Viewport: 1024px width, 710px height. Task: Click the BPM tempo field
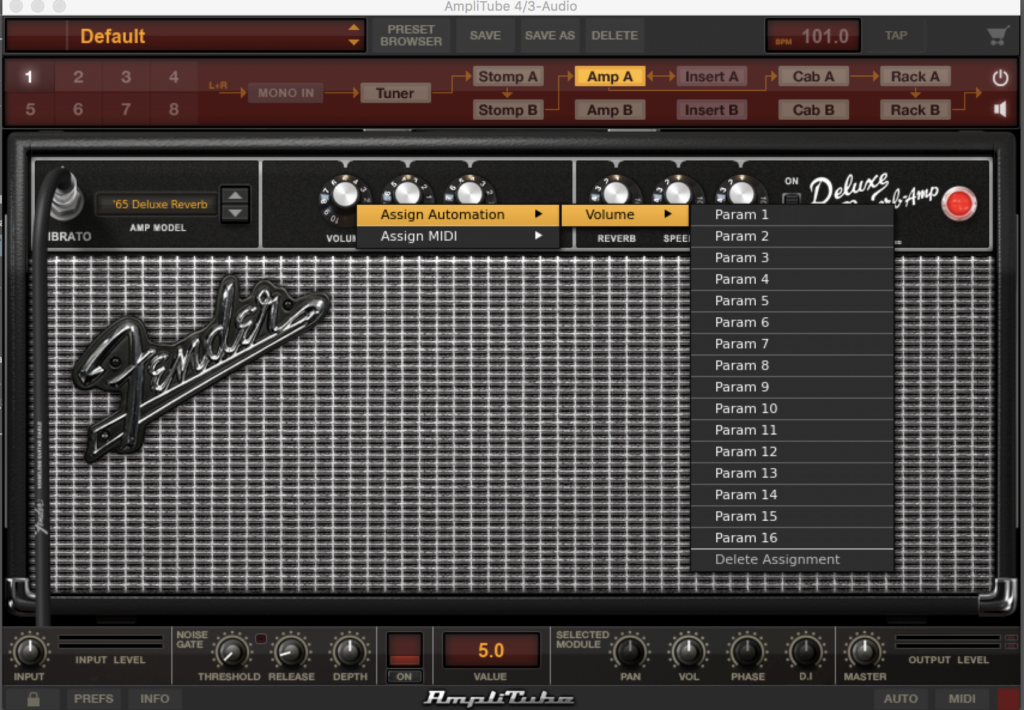pos(812,37)
